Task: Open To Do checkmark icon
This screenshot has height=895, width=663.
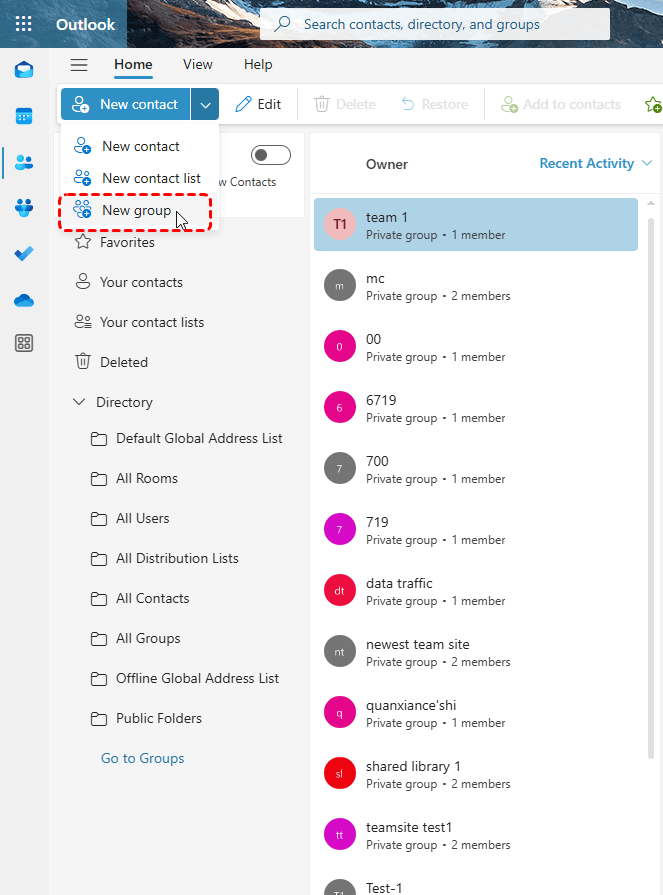Action: click(24, 254)
